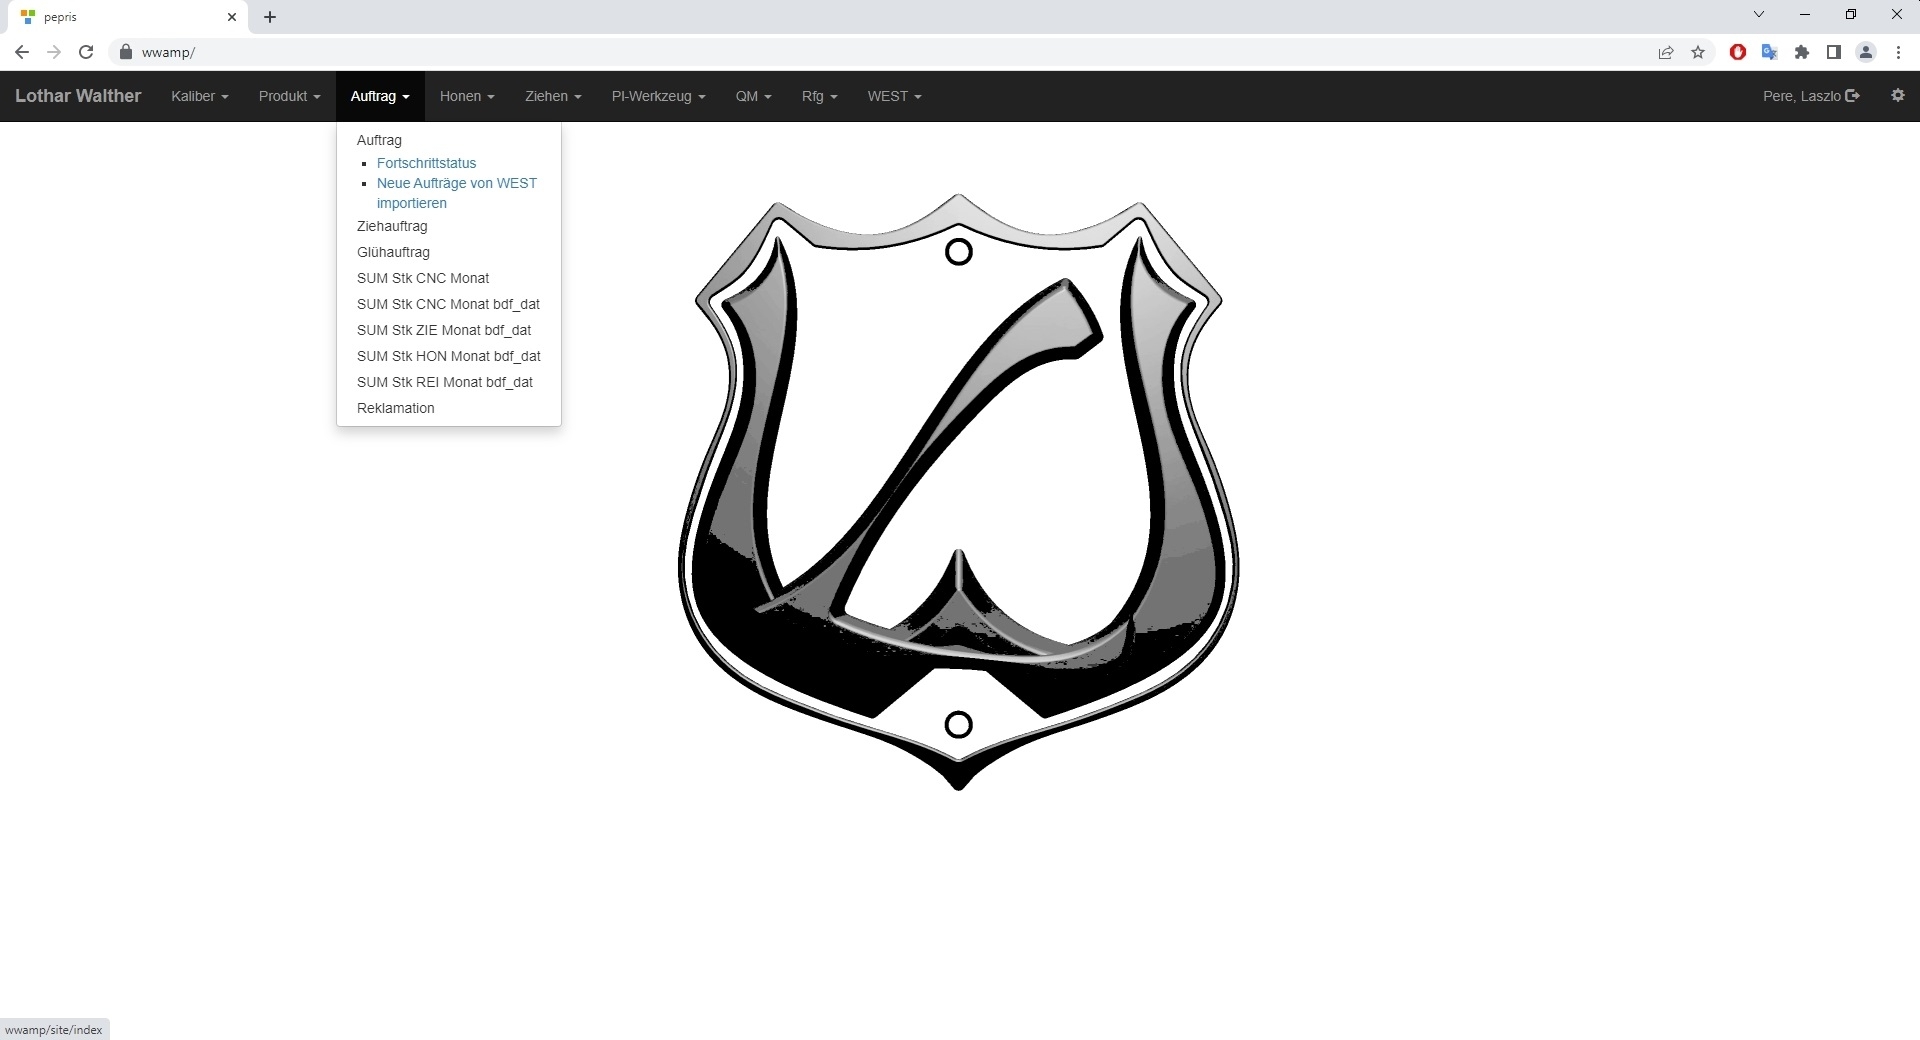Expand the Ziehen dropdown menu
This screenshot has height=1040, width=1920.
click(553, 96)
